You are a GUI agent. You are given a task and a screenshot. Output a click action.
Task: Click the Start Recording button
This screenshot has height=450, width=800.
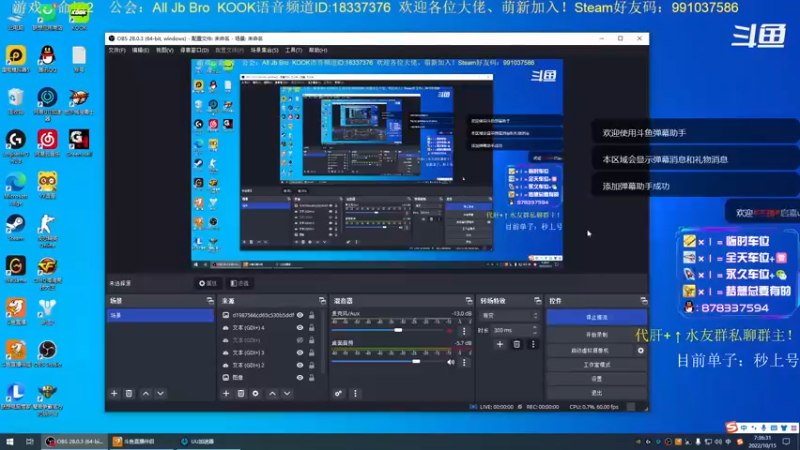(596, 335)
